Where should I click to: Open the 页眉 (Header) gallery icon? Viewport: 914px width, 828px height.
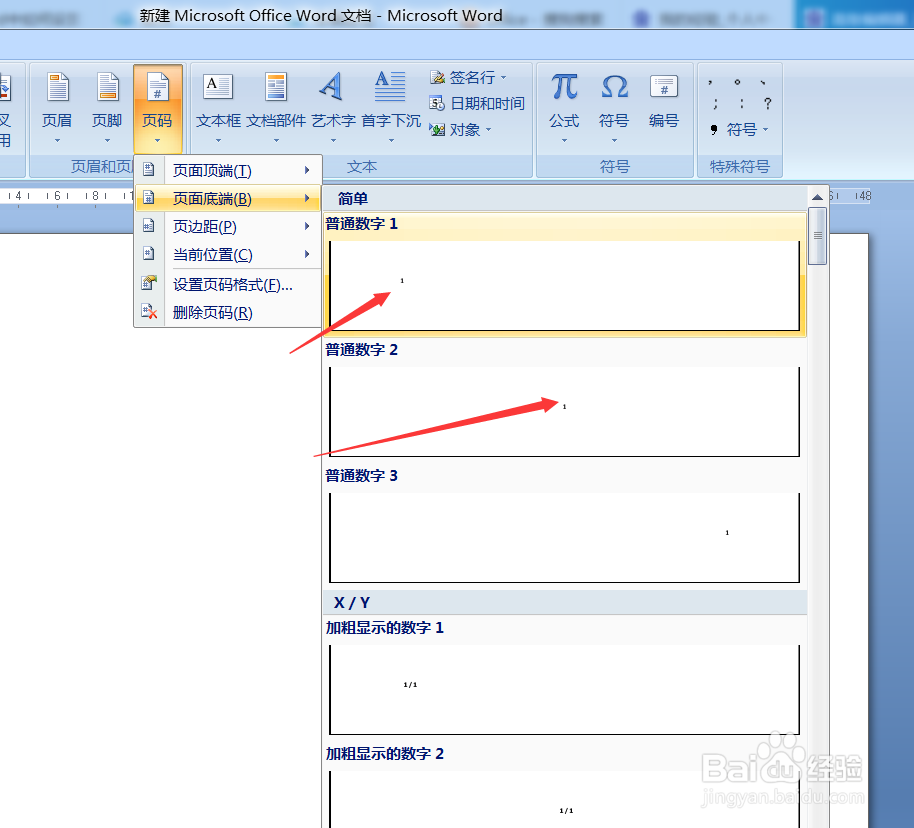[58, 87]
